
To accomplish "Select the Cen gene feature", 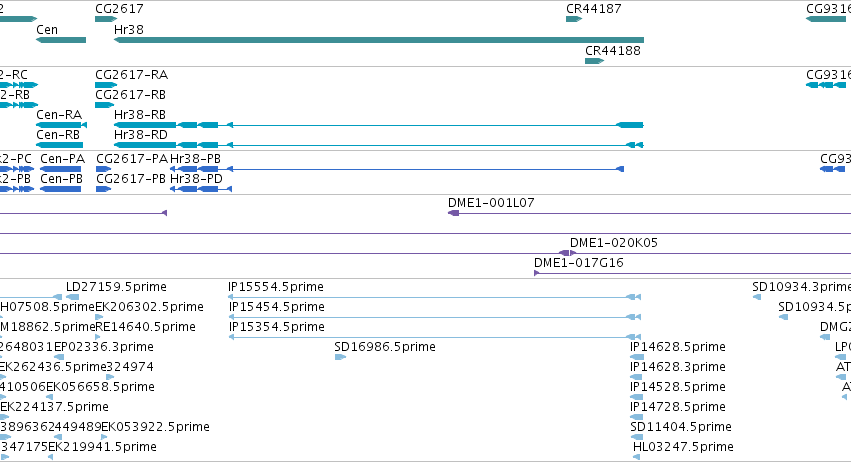I will pos(61,40).
